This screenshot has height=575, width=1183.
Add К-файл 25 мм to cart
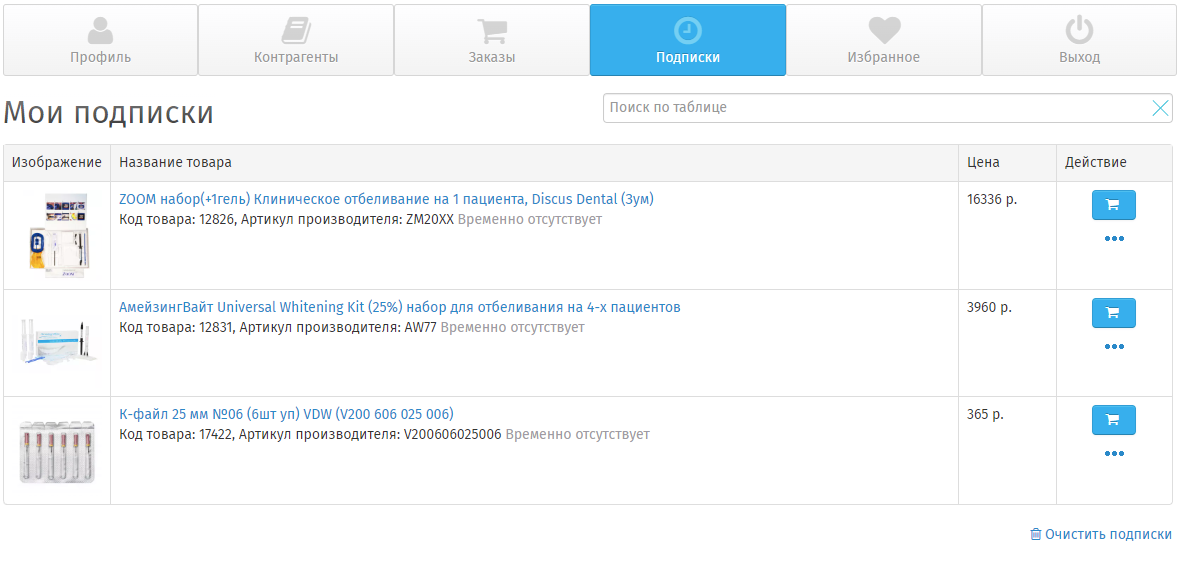click(x=1113, y=420)
